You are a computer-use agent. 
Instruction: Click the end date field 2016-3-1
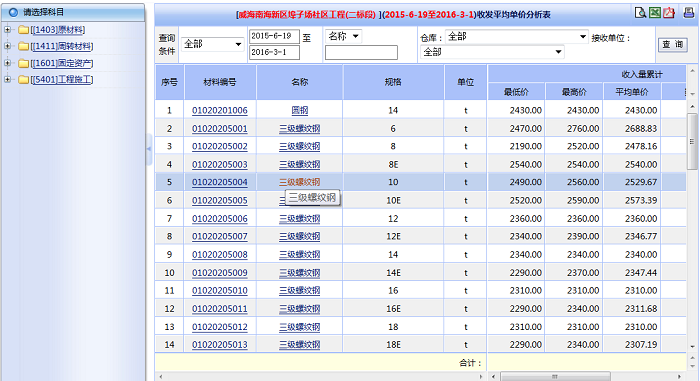[x=274, y=52]
